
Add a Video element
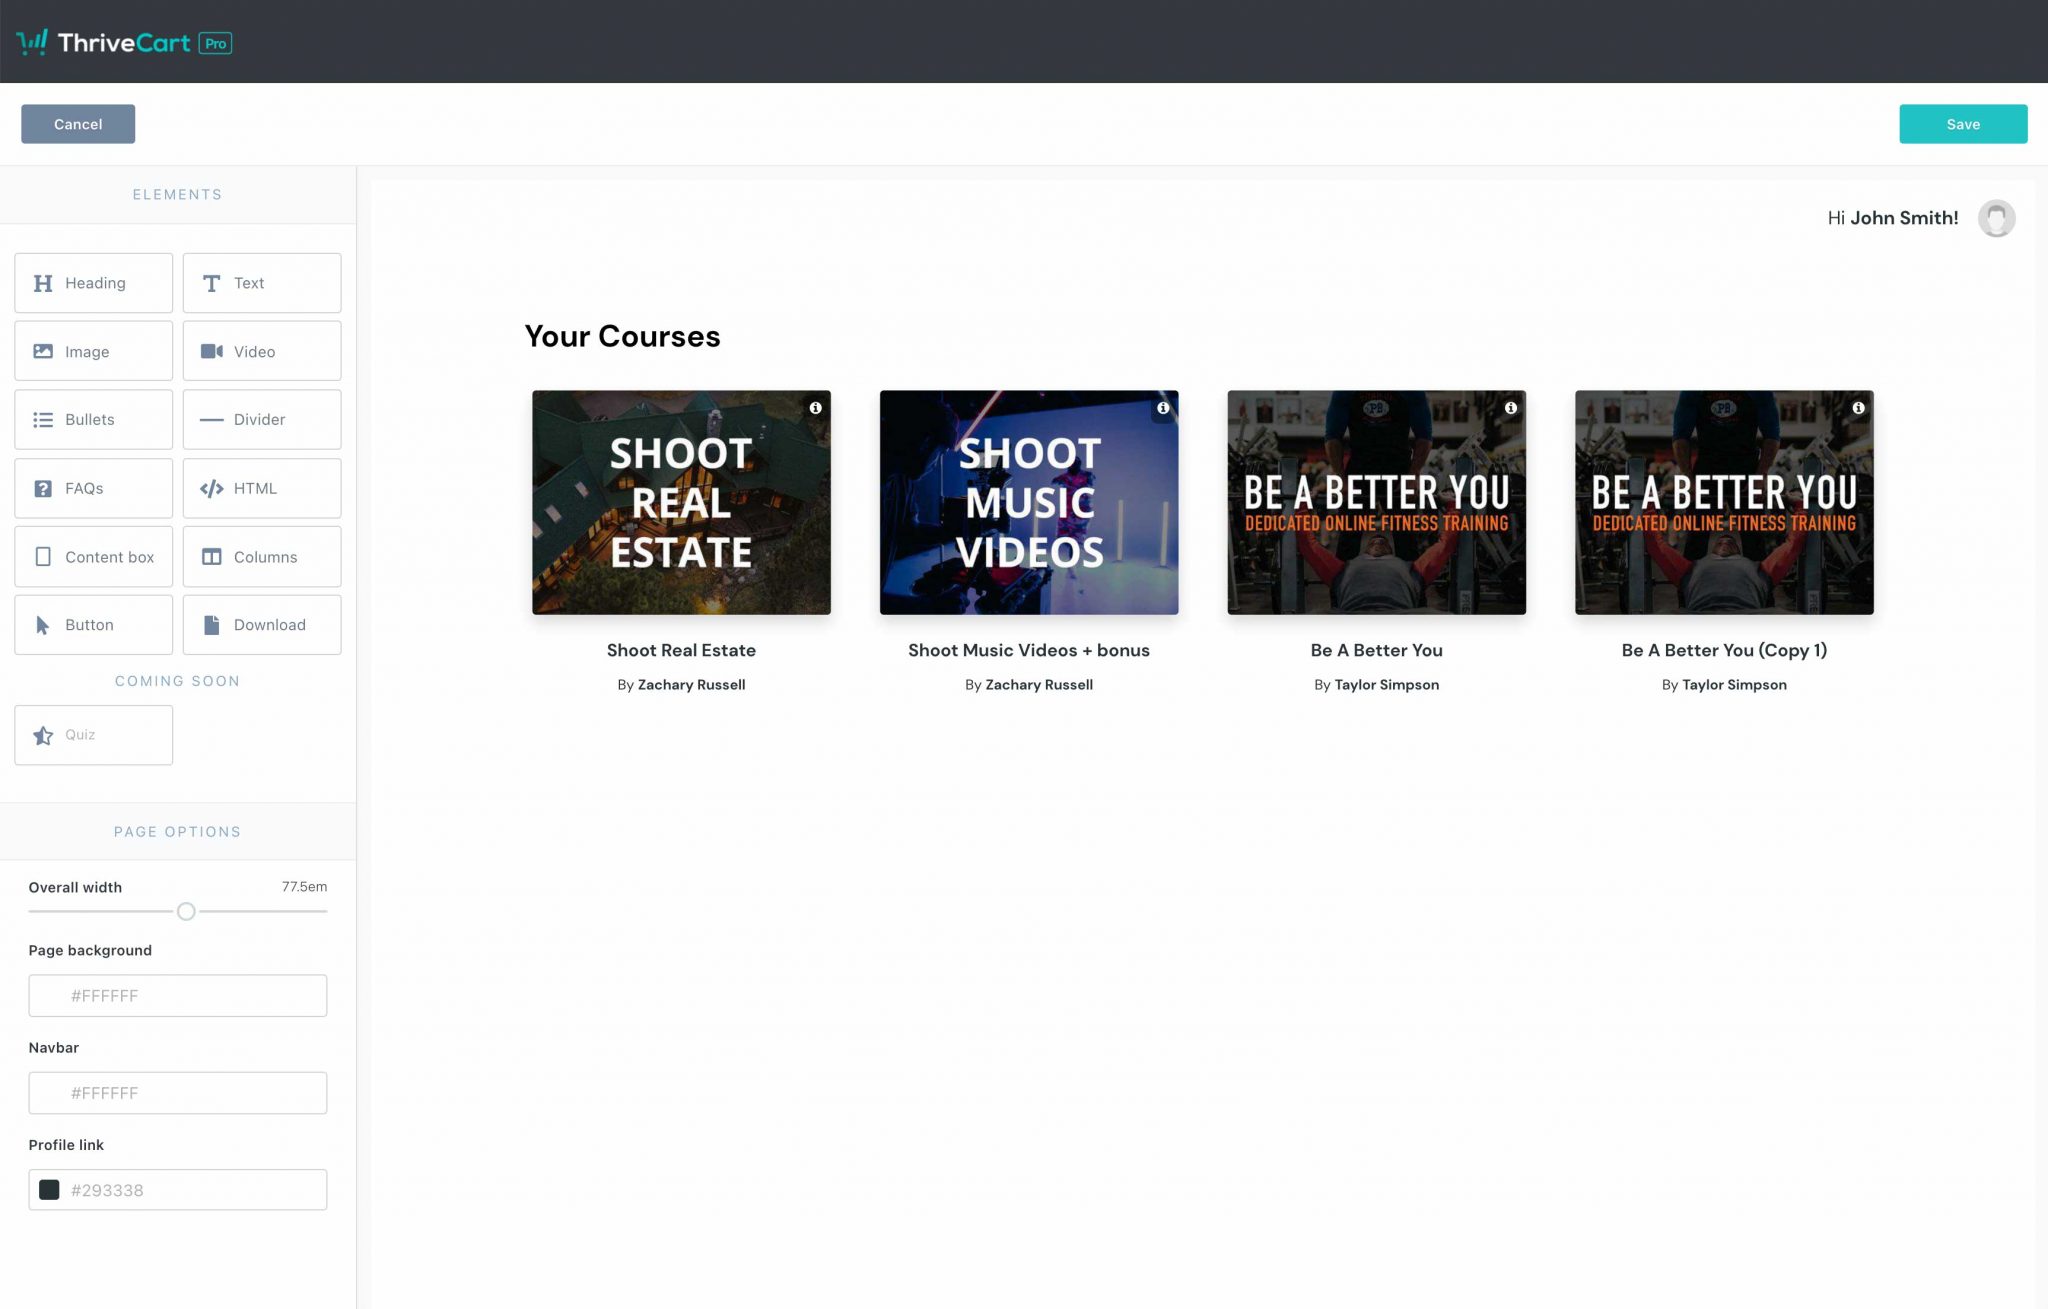click(x=261, y=351)
